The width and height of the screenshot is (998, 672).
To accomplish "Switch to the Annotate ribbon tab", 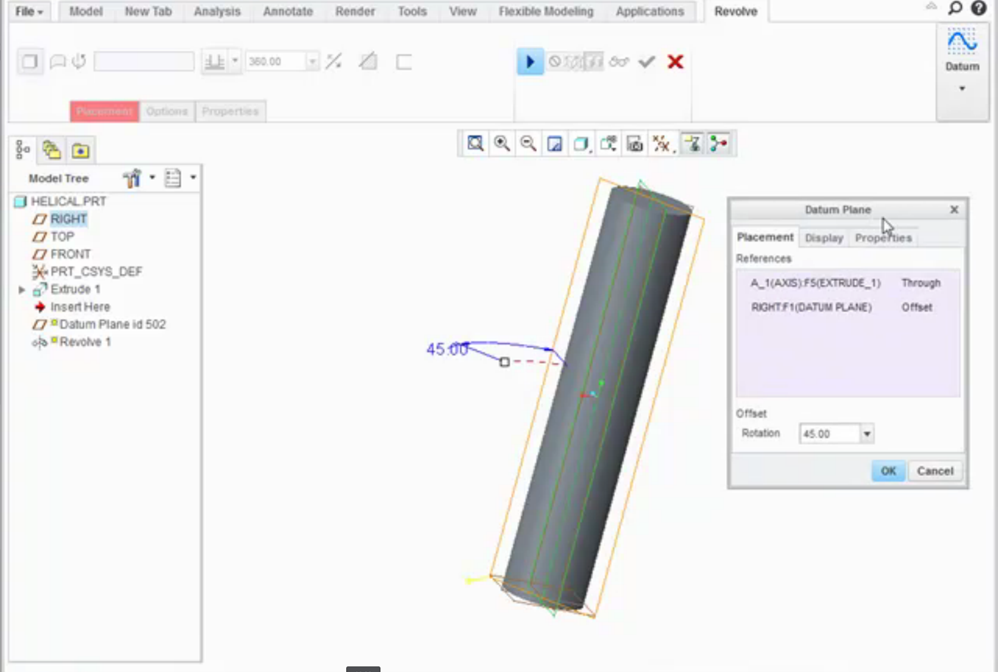I will [x=288, y=11].
